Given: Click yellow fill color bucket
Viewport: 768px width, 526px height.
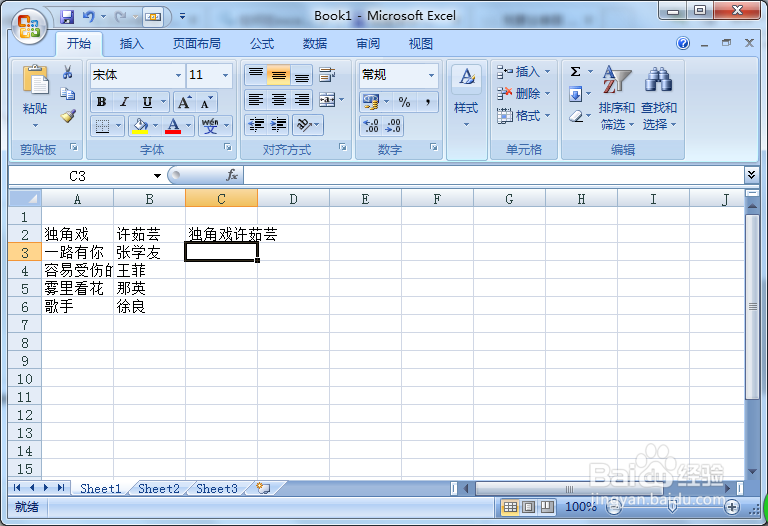Looking at the screenshot, I should click(140, 126).
